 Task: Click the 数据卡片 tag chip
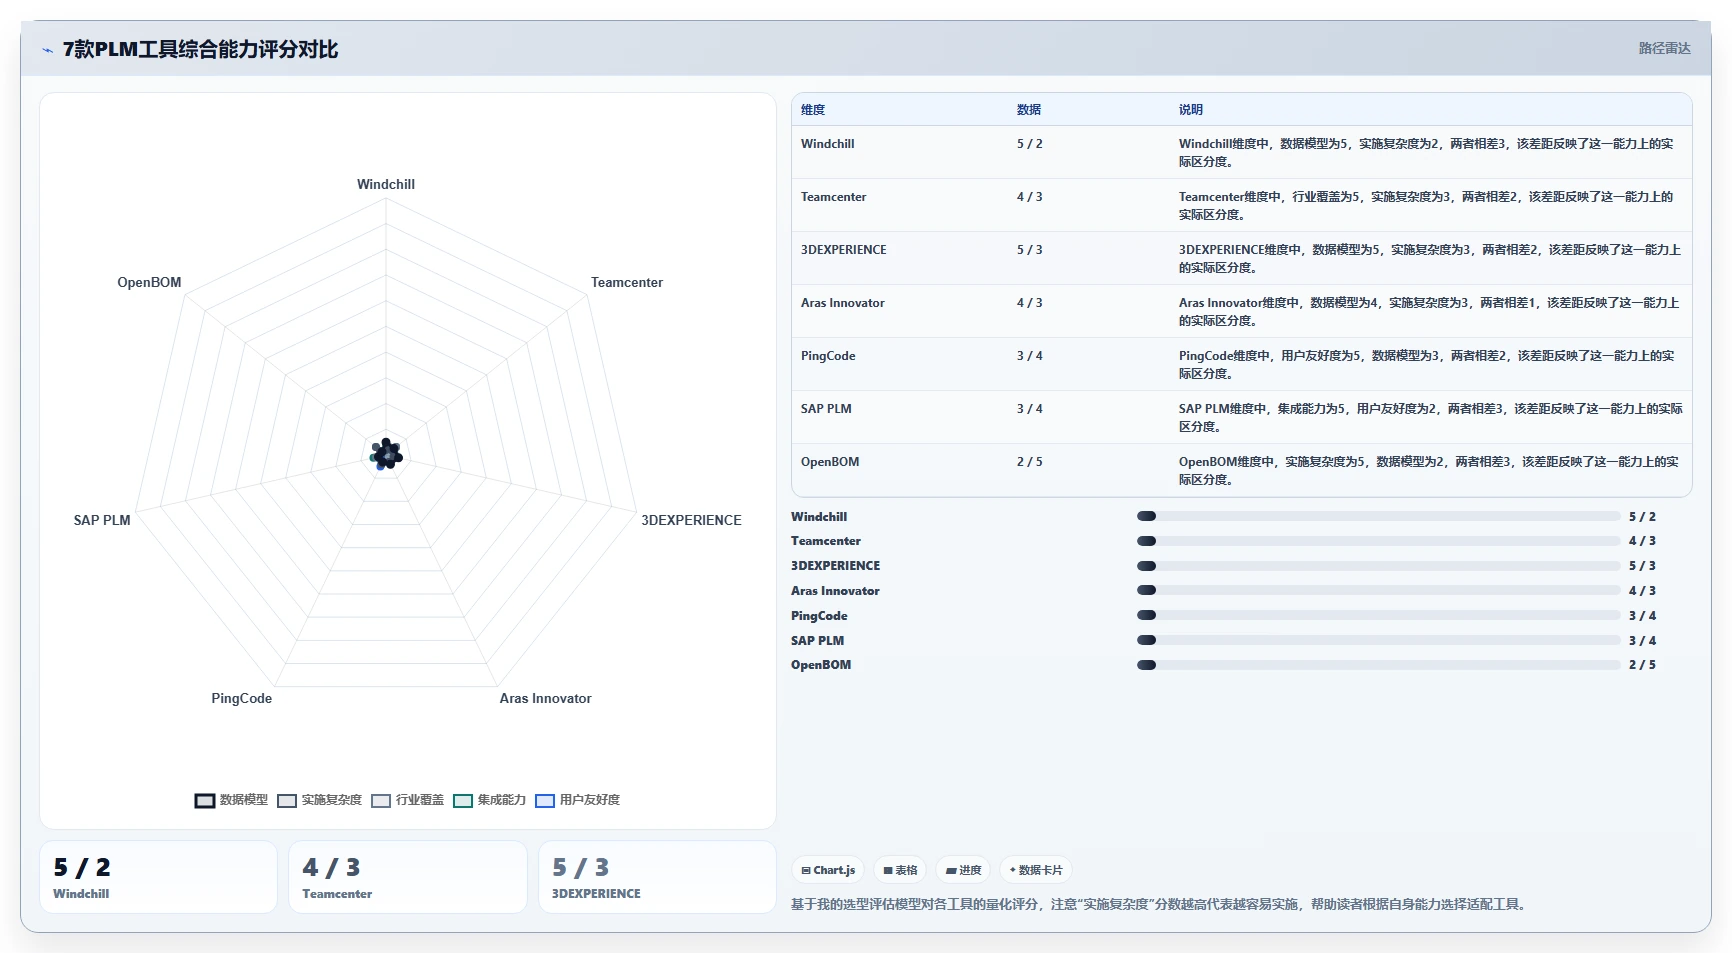(x=1036, y=870)
